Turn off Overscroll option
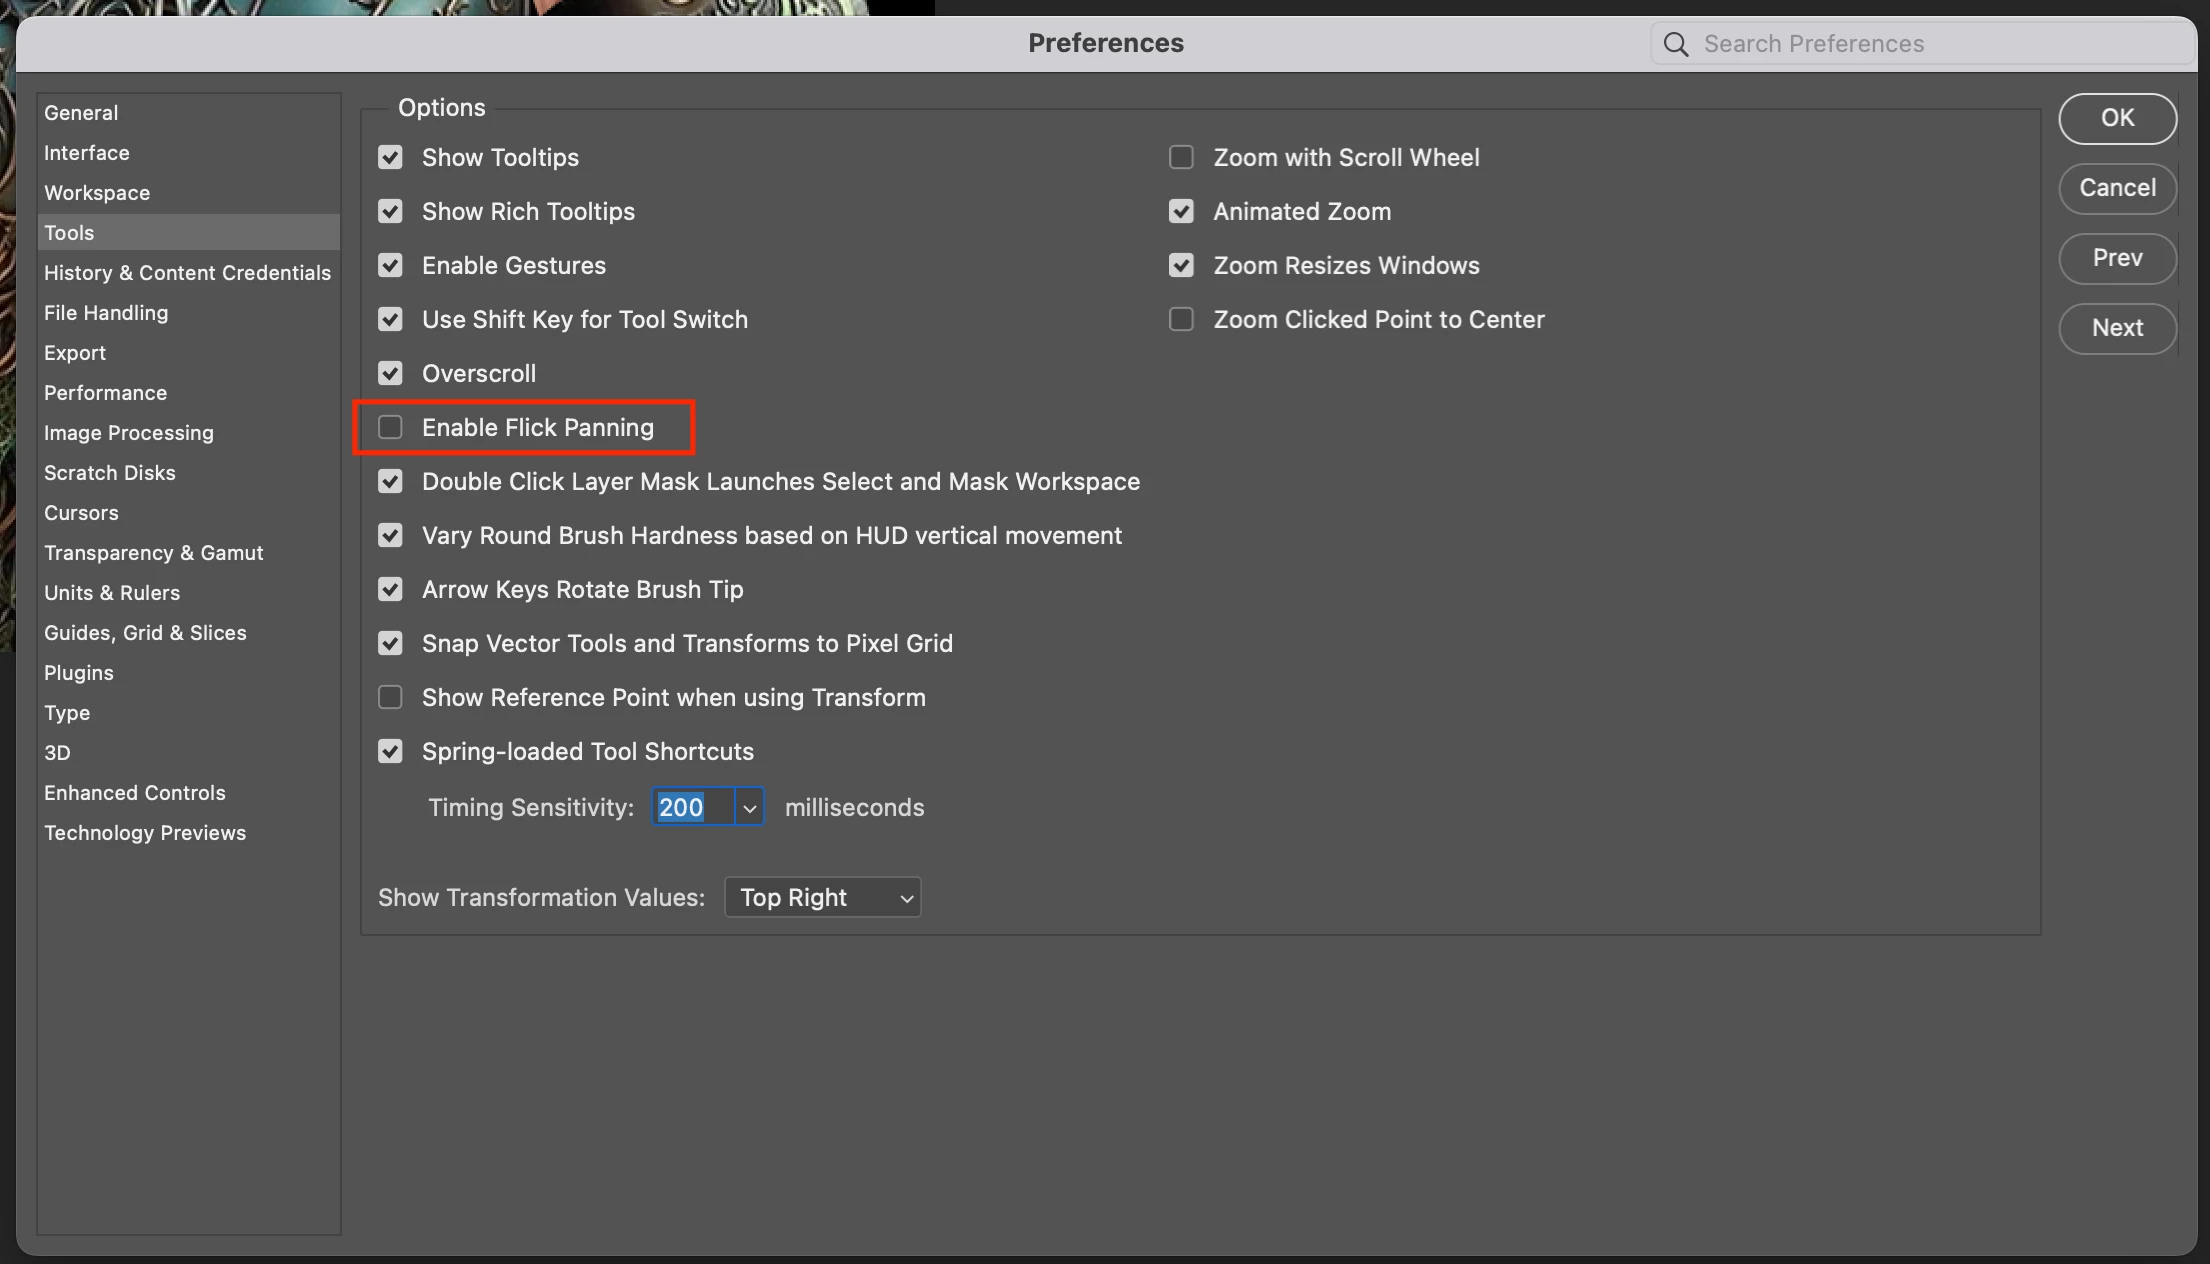The height and width of the screenshot is (1264, 2210). [390, 373]
